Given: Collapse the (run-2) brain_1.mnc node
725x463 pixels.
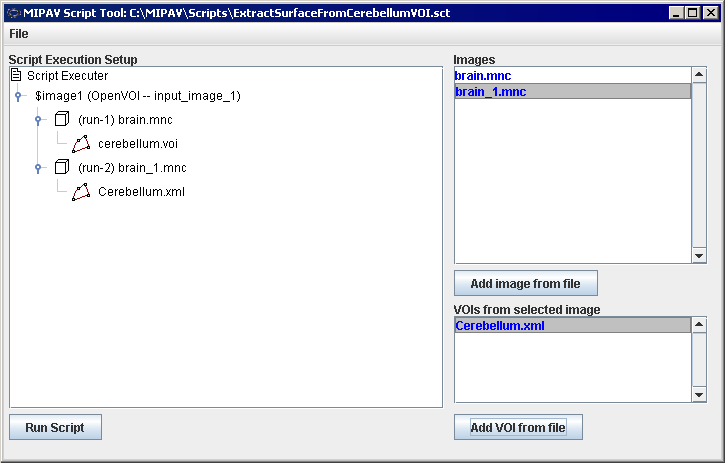Looking at the screenshot, I should [38, 168].
